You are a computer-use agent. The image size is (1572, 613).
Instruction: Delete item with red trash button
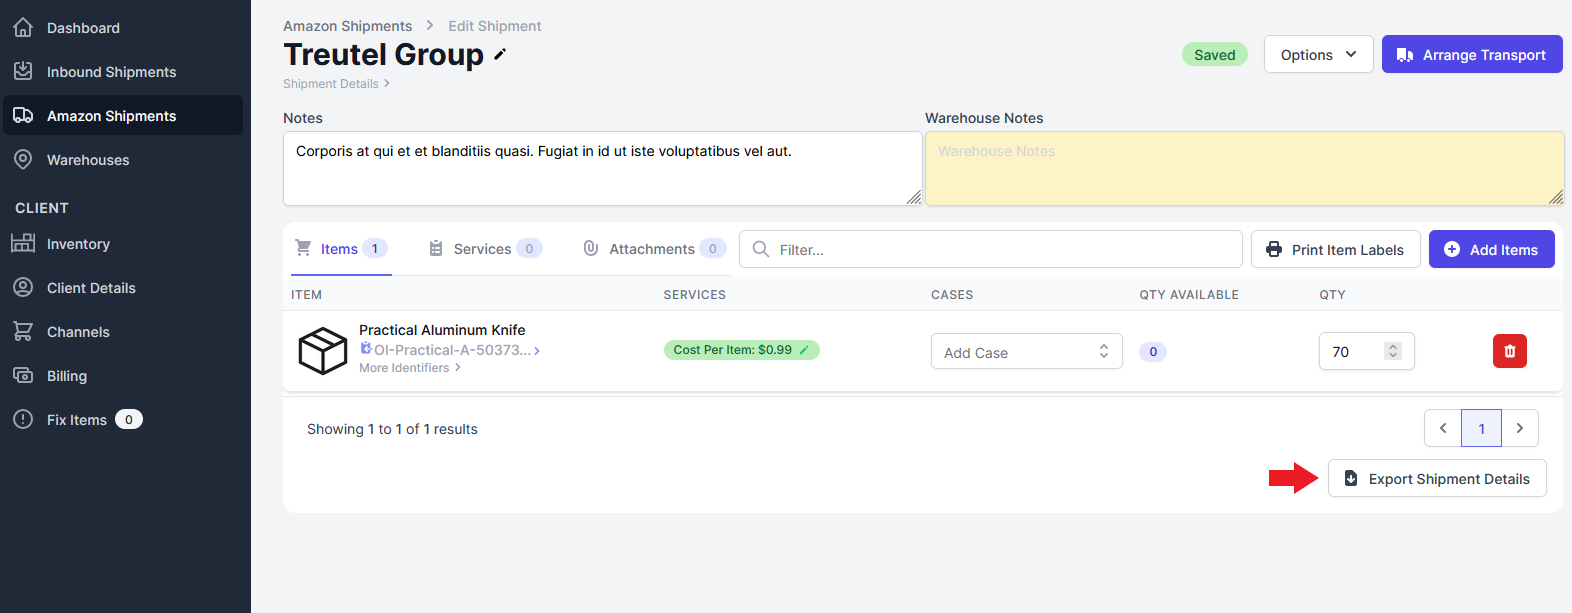pos(1509,351)
